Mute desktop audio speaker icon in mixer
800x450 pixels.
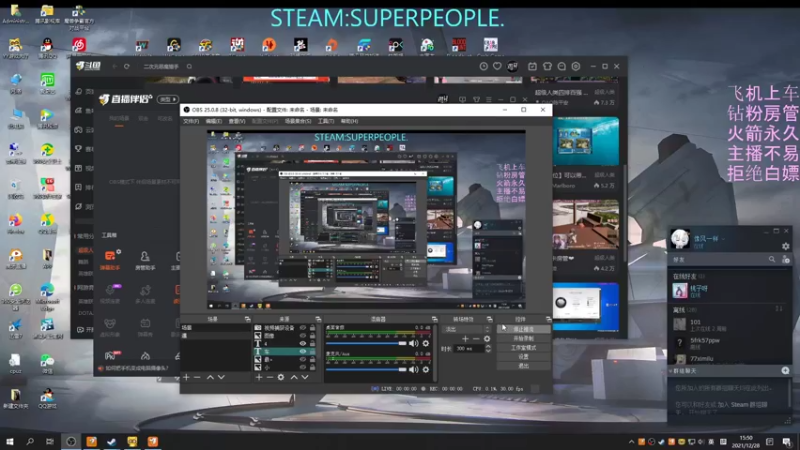pyautogui.click(x=414, y=343)
